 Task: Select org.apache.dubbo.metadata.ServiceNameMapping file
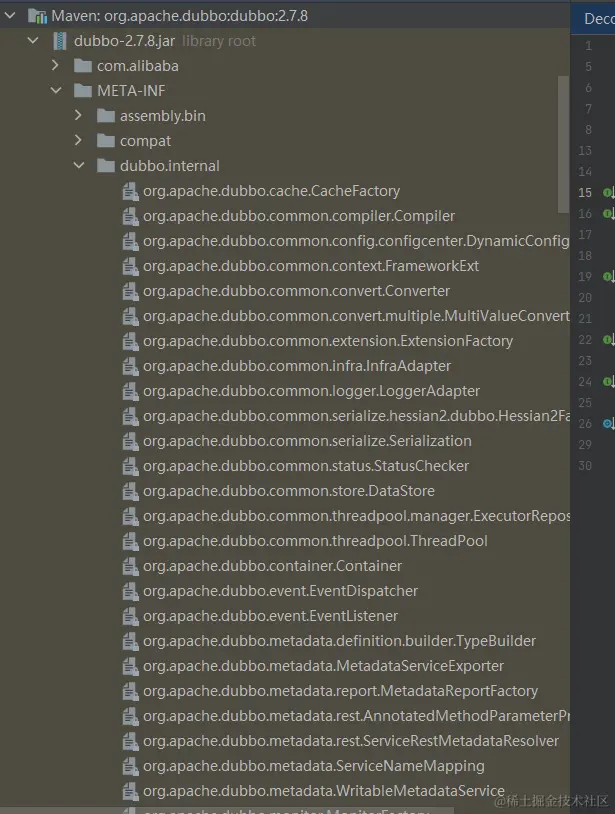pos(314,766)
